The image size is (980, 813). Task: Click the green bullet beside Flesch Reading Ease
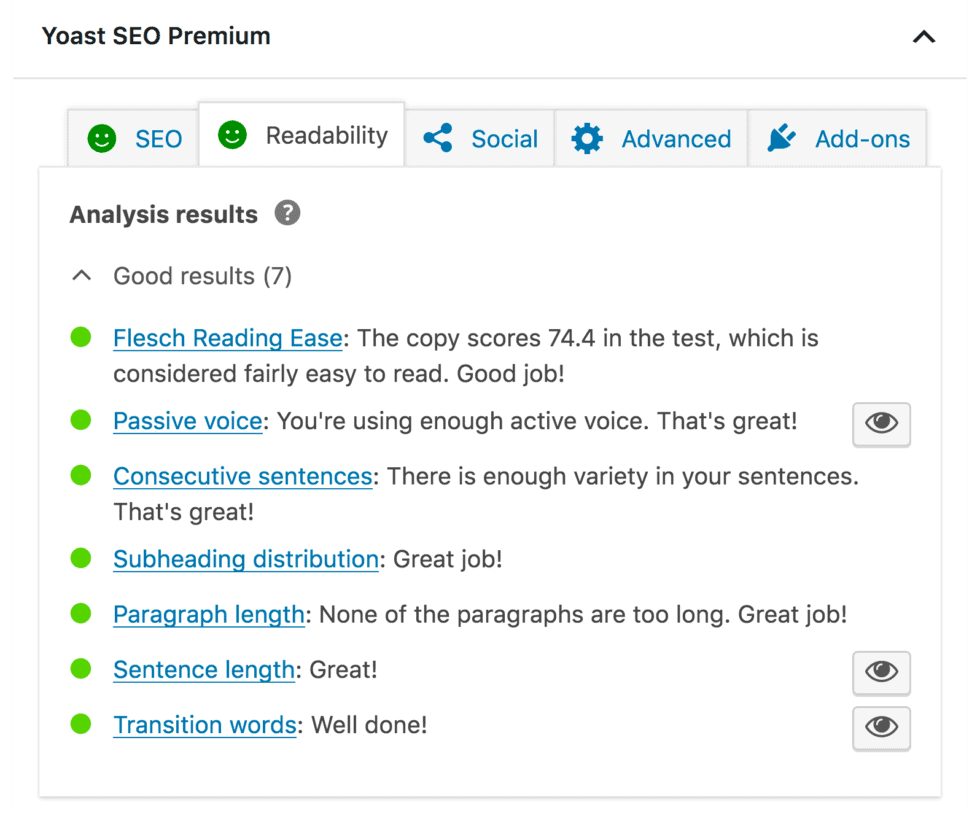[80, 337]
